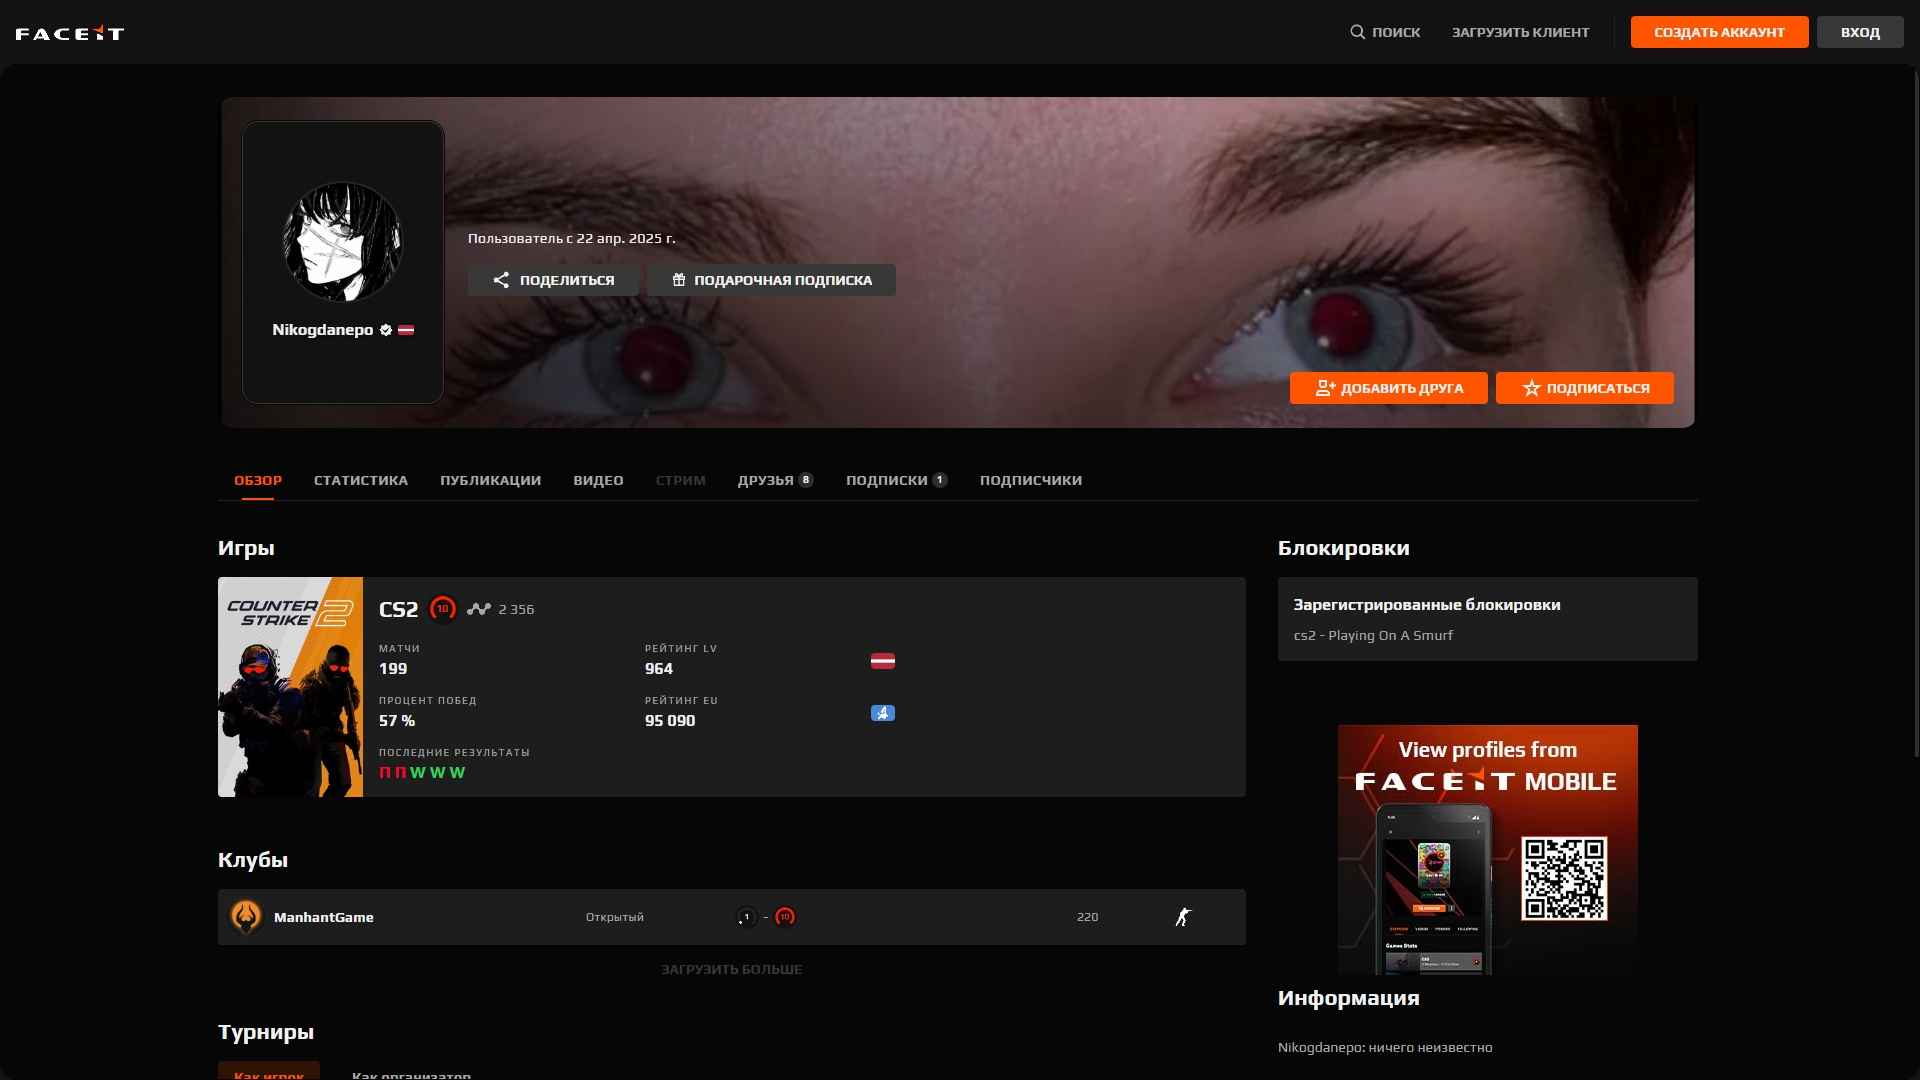Click the nickname Nikogdanepo on profile card
1920x1080 pixels.
323,330
